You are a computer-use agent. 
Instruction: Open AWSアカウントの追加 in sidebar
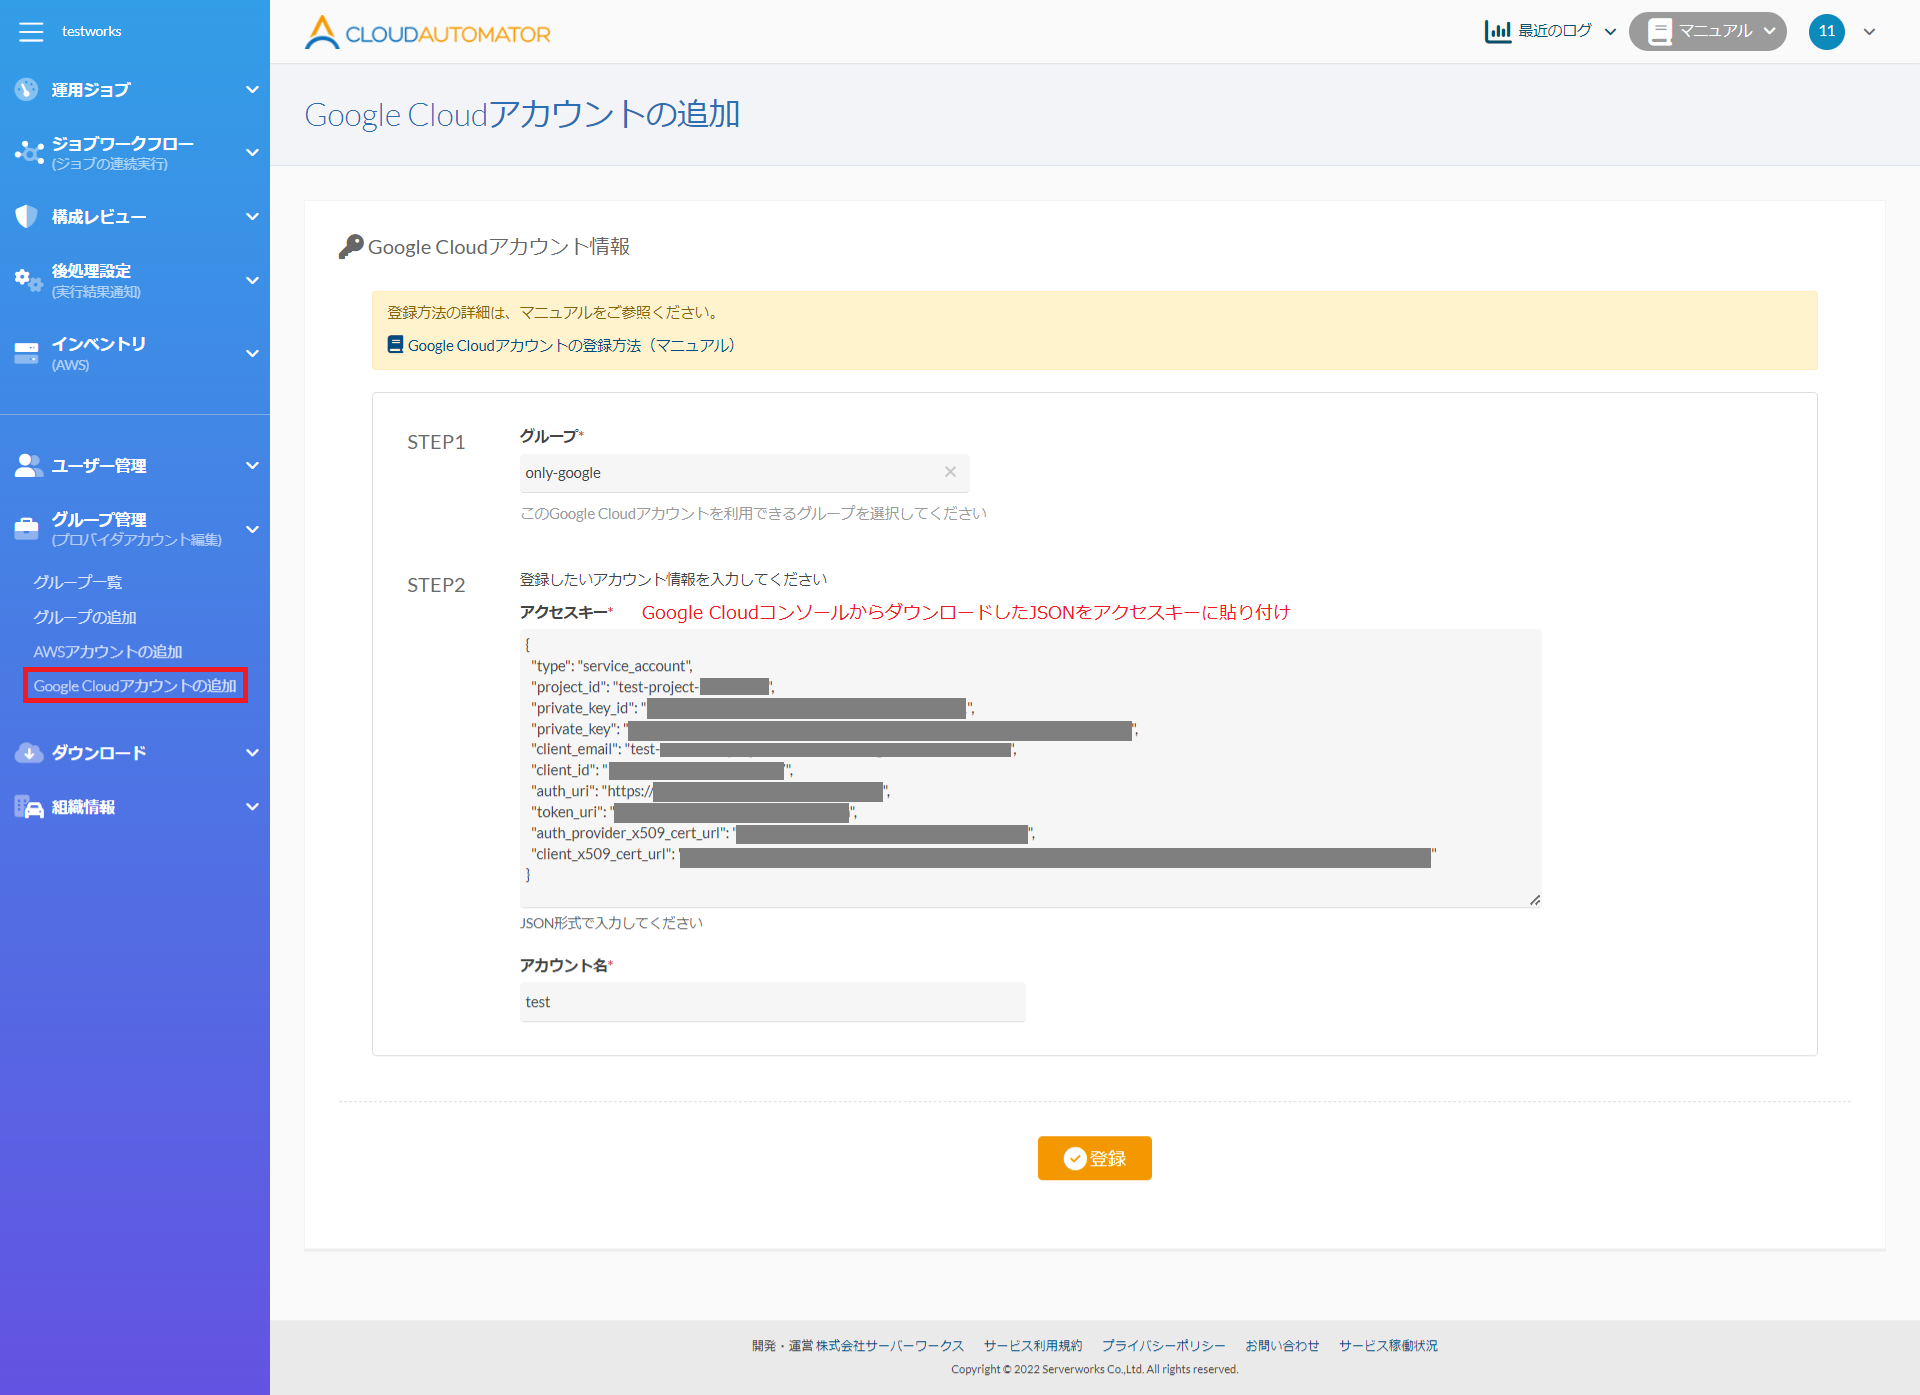108,651
